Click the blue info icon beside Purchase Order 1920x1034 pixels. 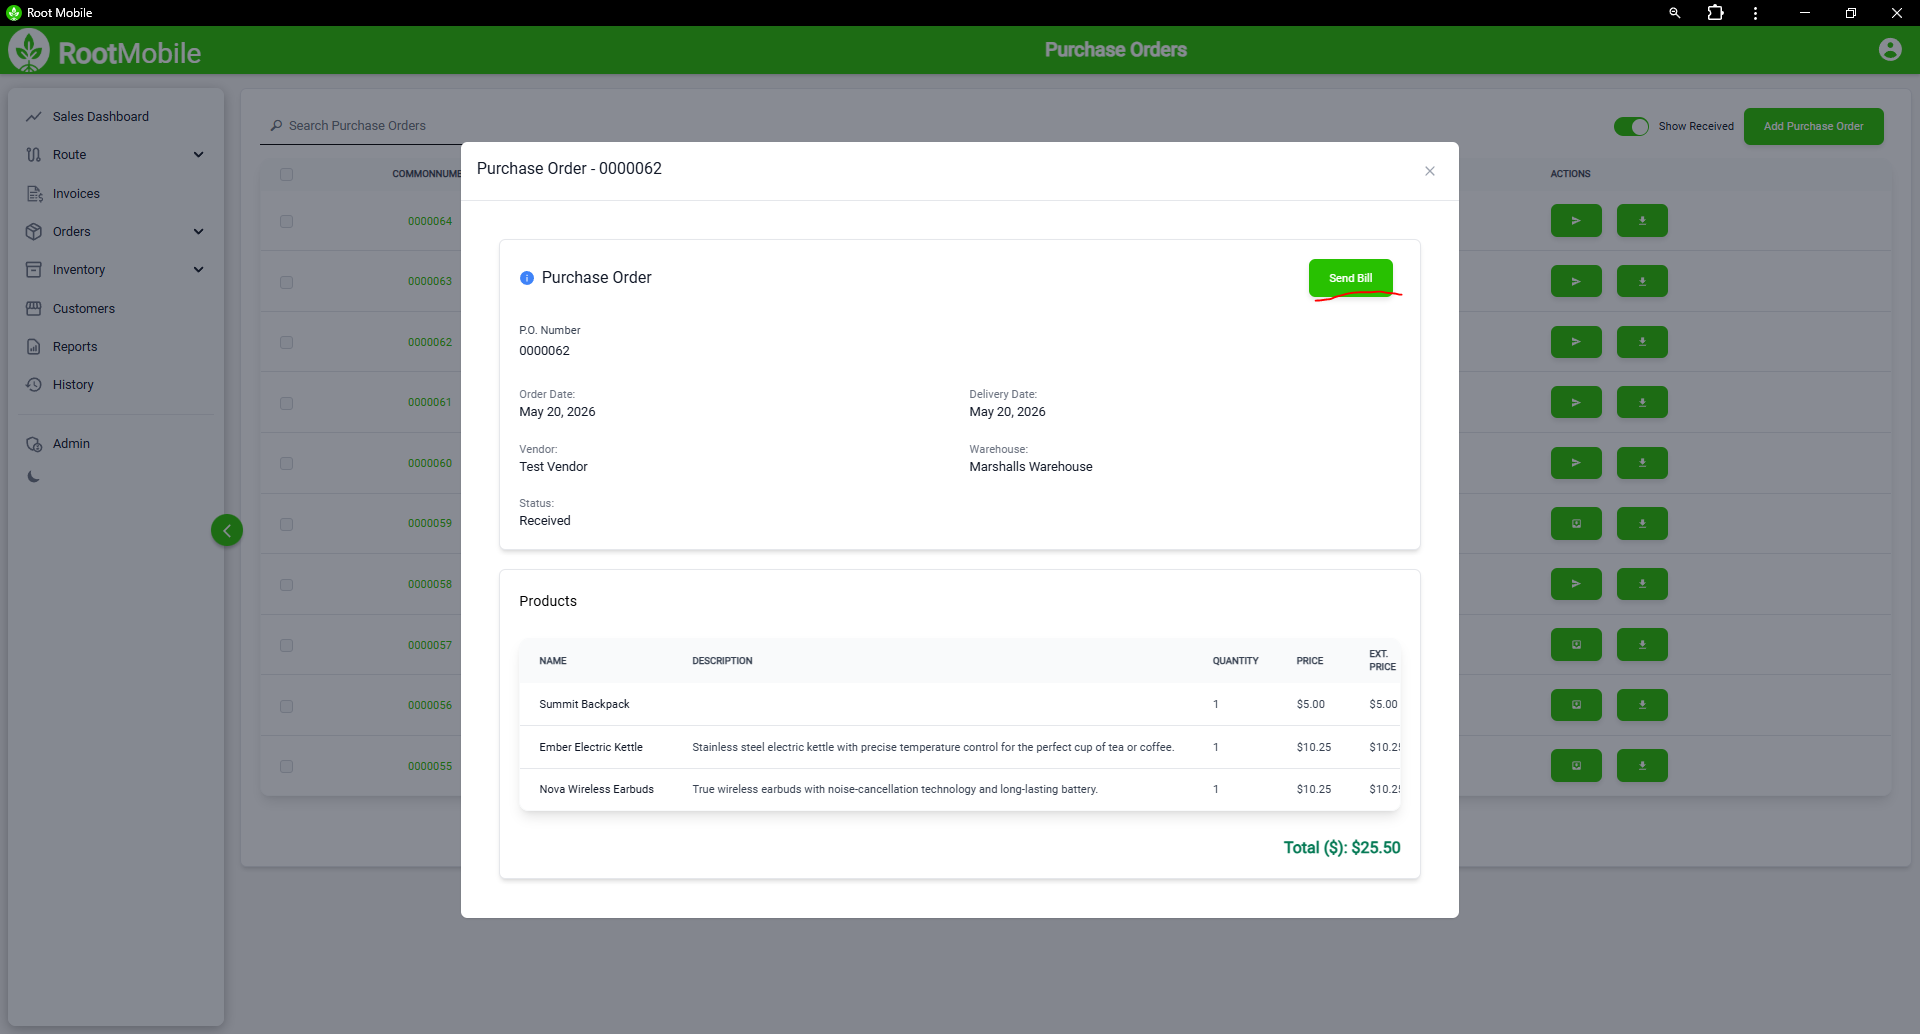coord(527,278)
